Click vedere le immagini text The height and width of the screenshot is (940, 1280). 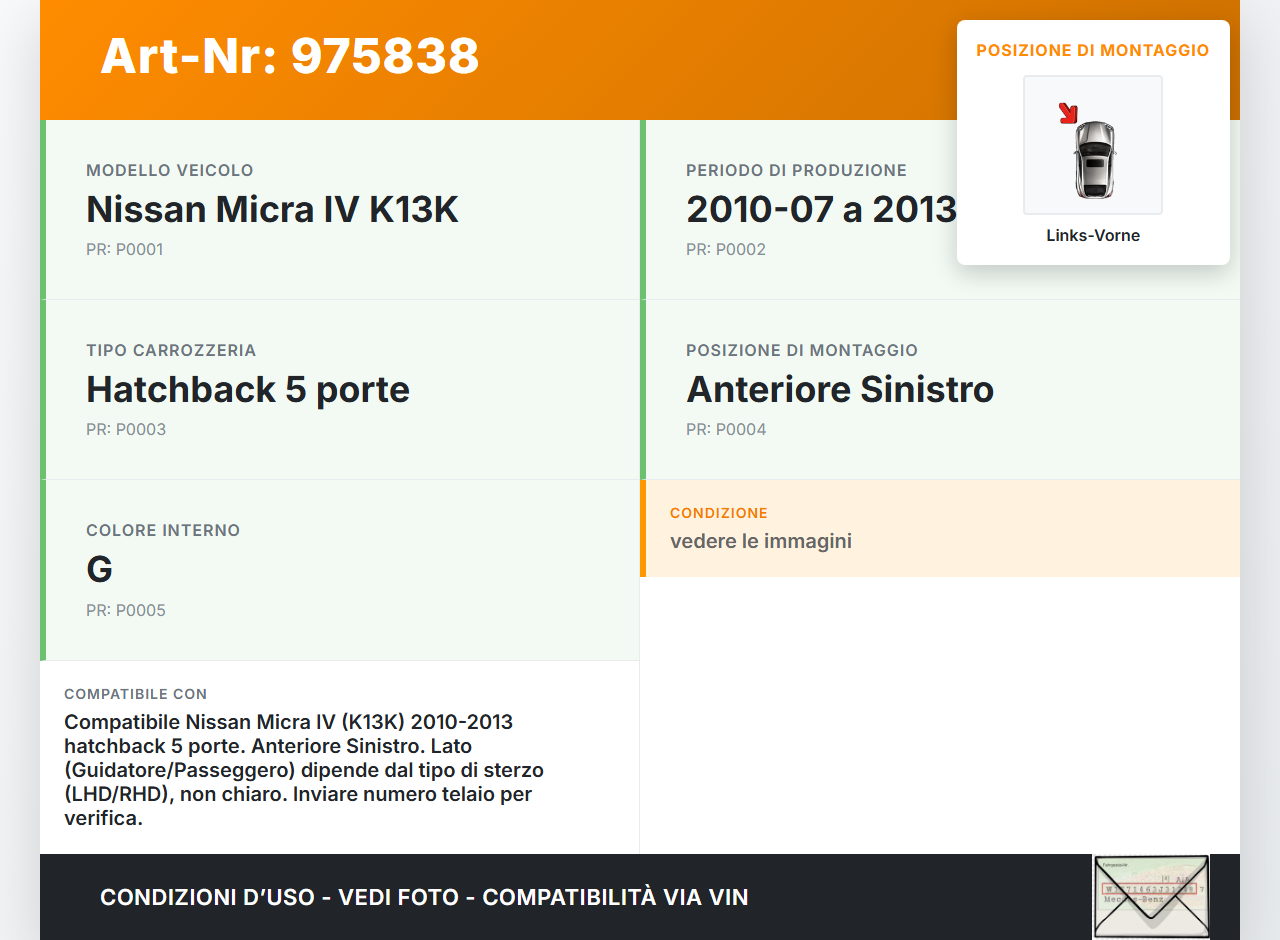pos(760,541)
